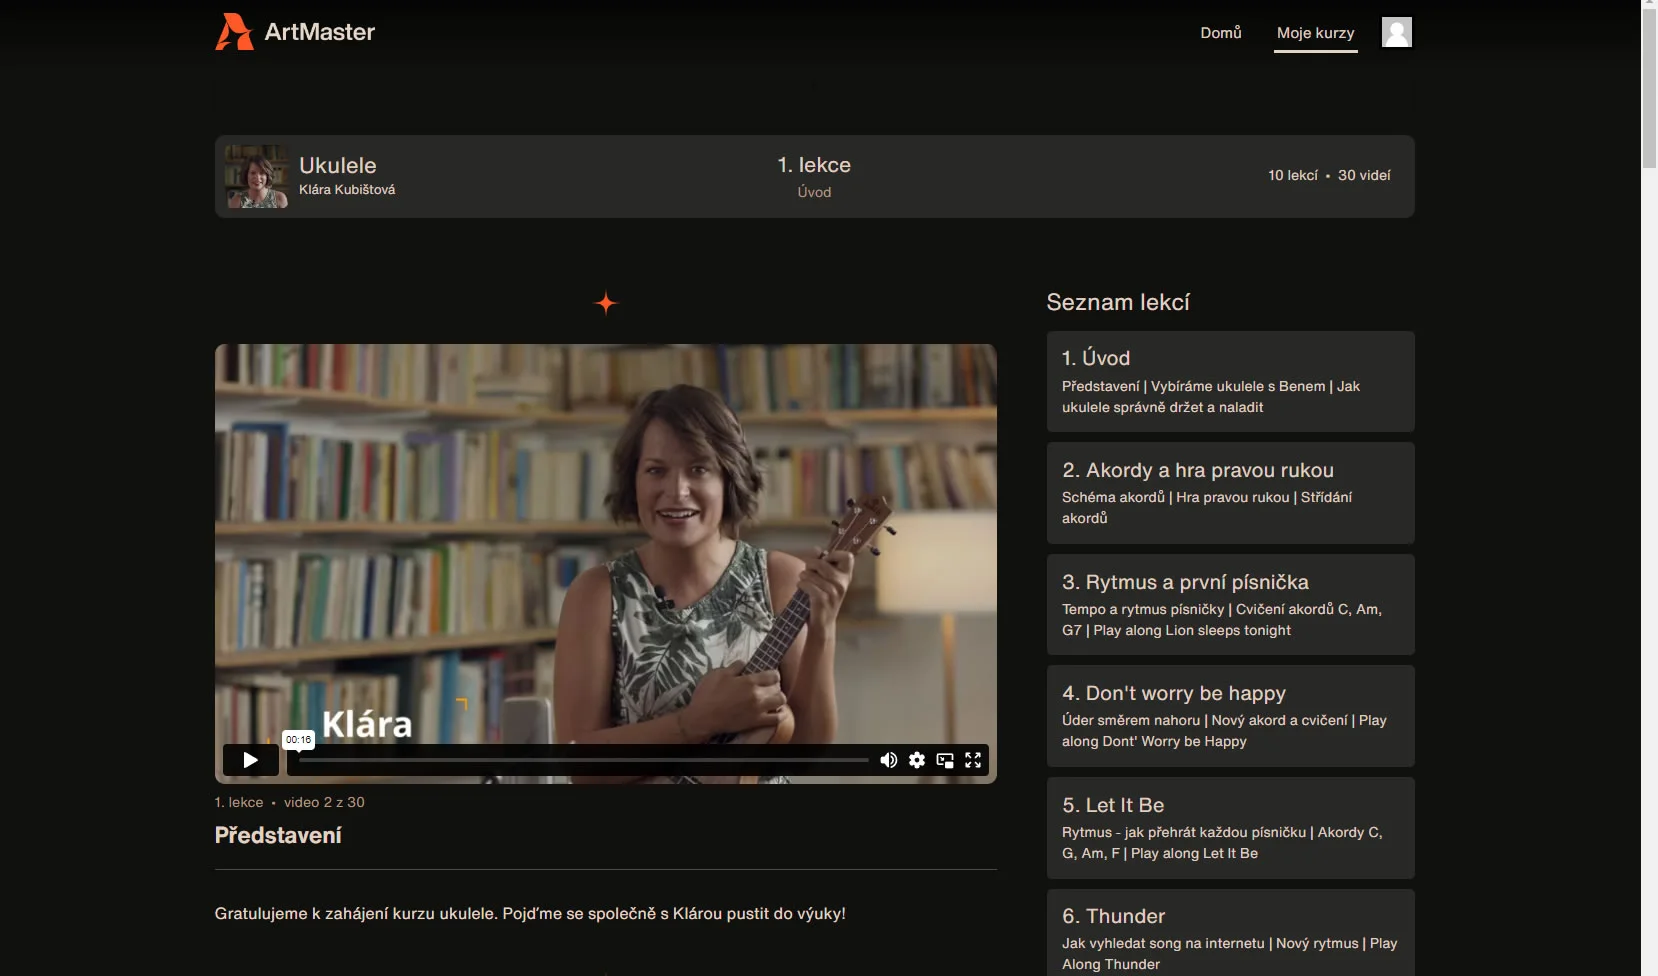Open lesson 1. Úvod
Image resolution: width=1658 pixels, height=976 pixels.
[x=1229, y=381]
